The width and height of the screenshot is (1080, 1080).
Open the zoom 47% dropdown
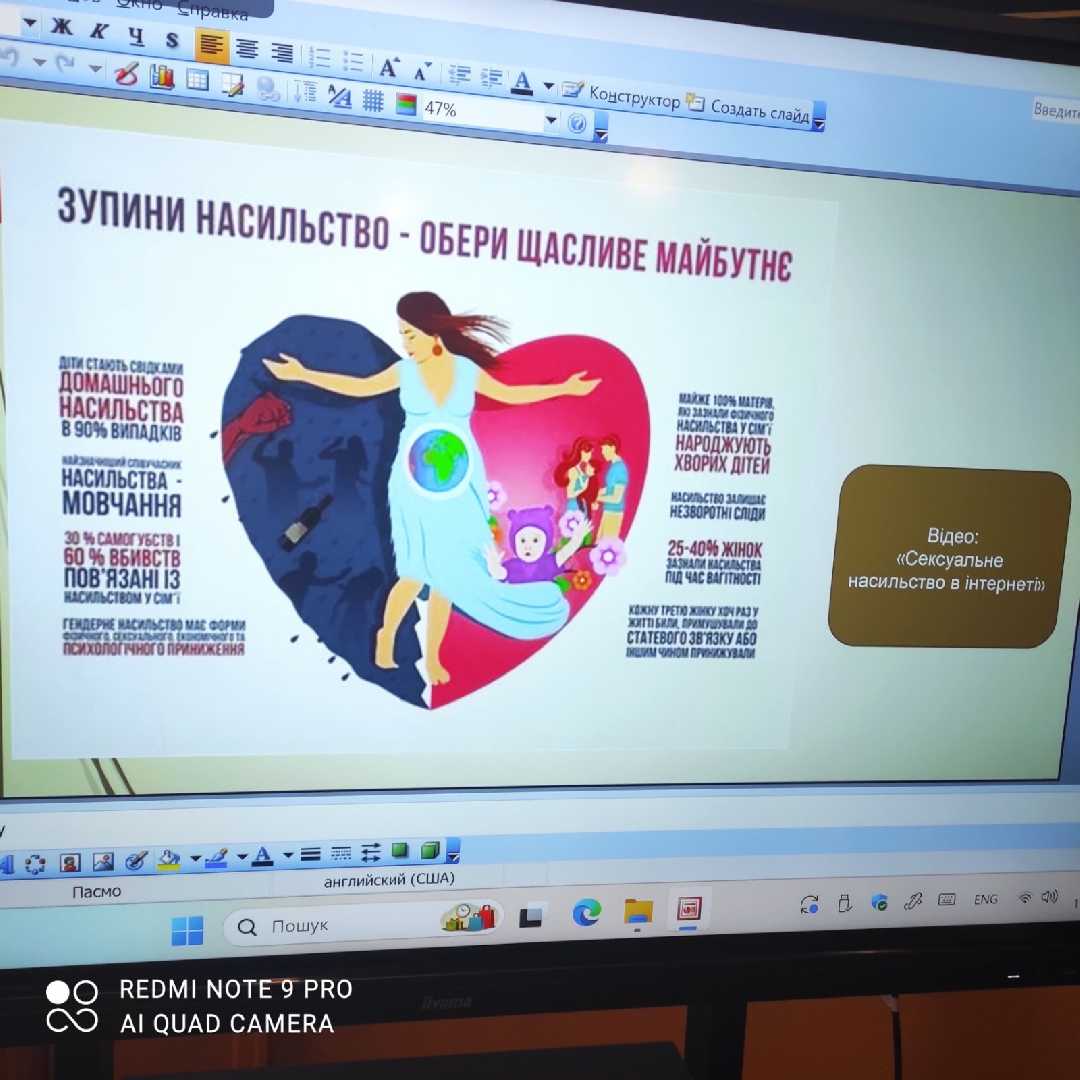(x=551, y=121)
